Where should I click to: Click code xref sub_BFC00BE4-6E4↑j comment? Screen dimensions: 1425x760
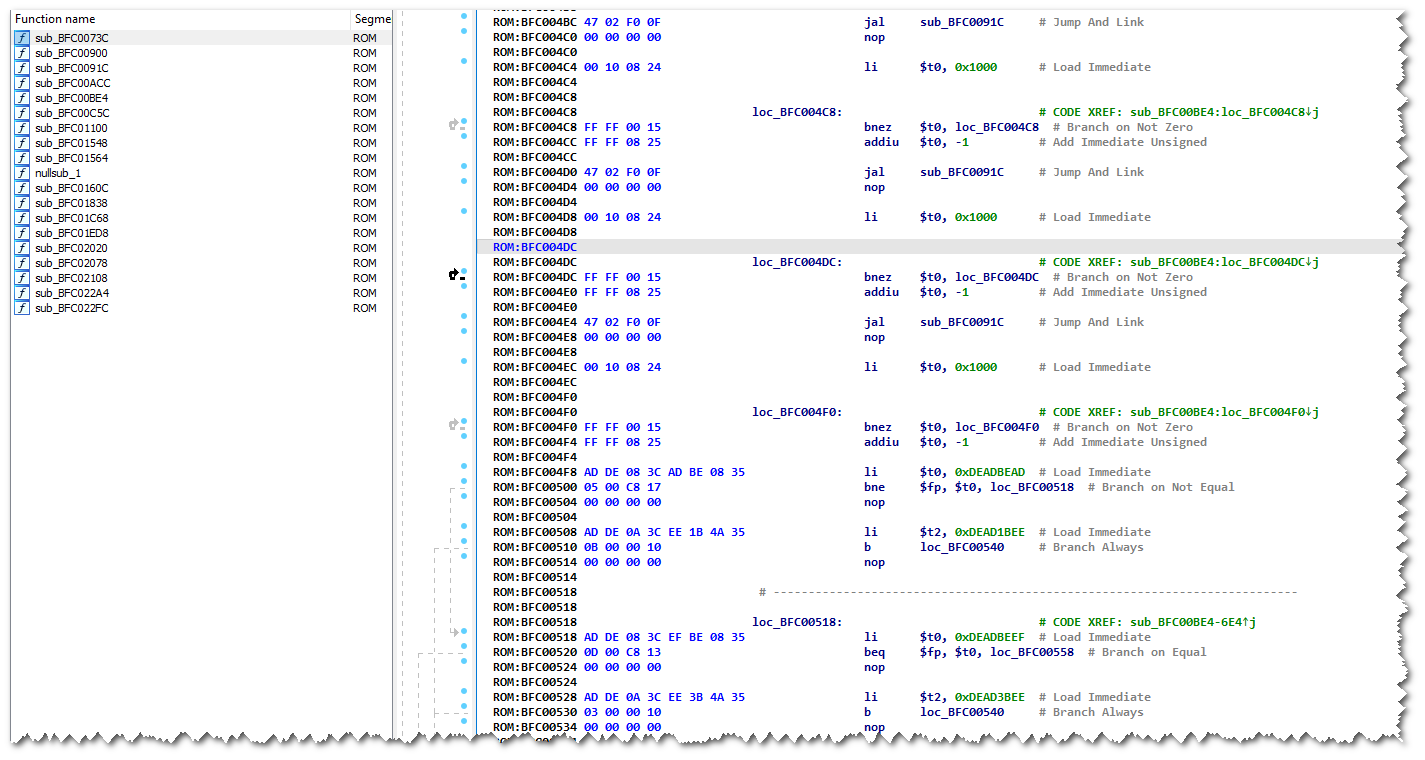1148,622
